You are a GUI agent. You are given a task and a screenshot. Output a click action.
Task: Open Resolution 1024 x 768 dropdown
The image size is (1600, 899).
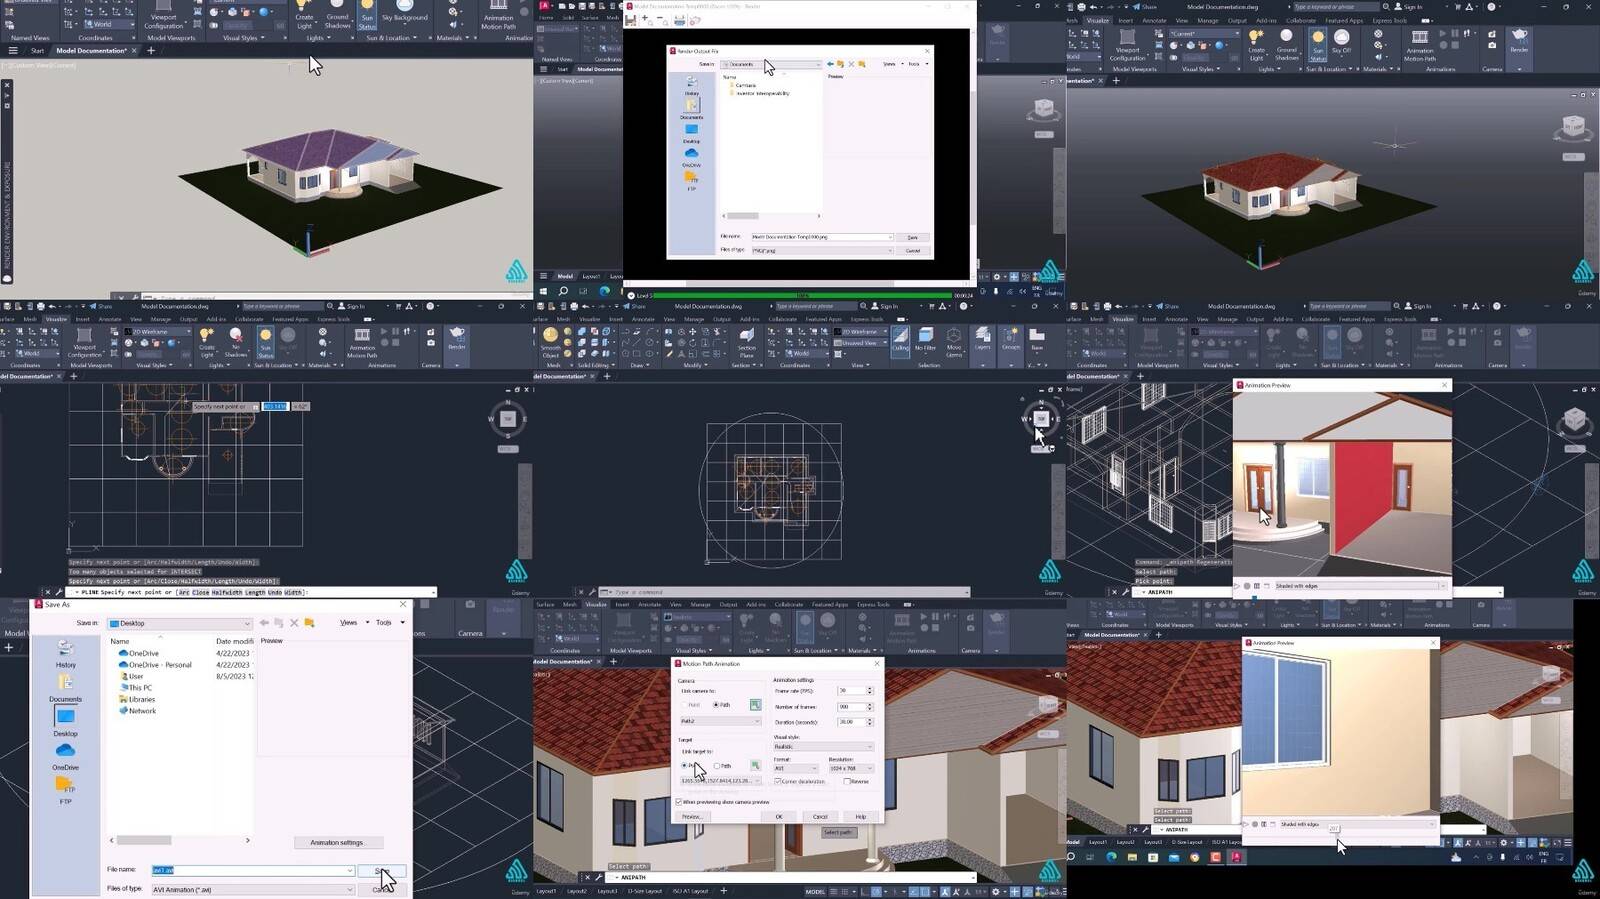pos(851,768)
